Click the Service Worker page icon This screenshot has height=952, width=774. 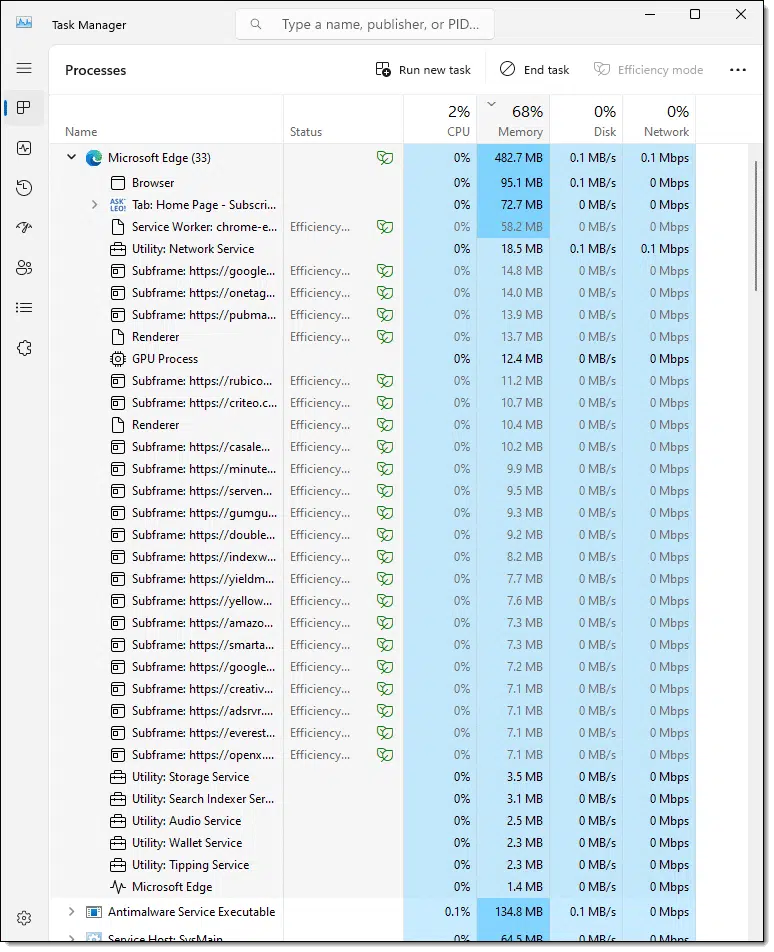click(x=118, y=227)
